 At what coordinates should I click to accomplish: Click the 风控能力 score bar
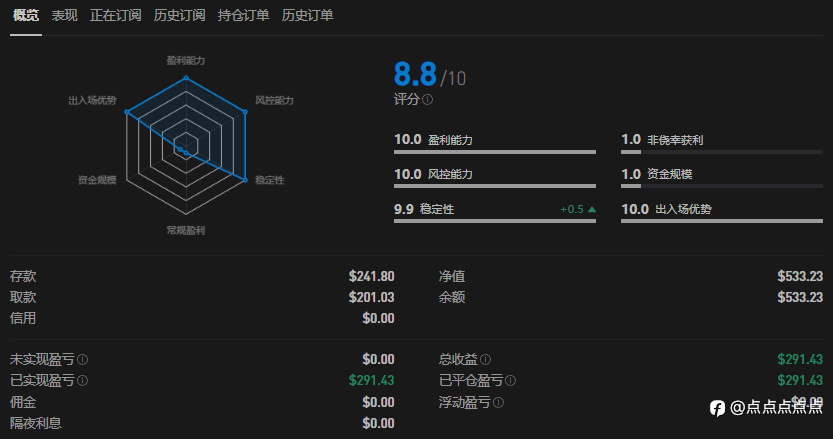click(x=495, y=186)
